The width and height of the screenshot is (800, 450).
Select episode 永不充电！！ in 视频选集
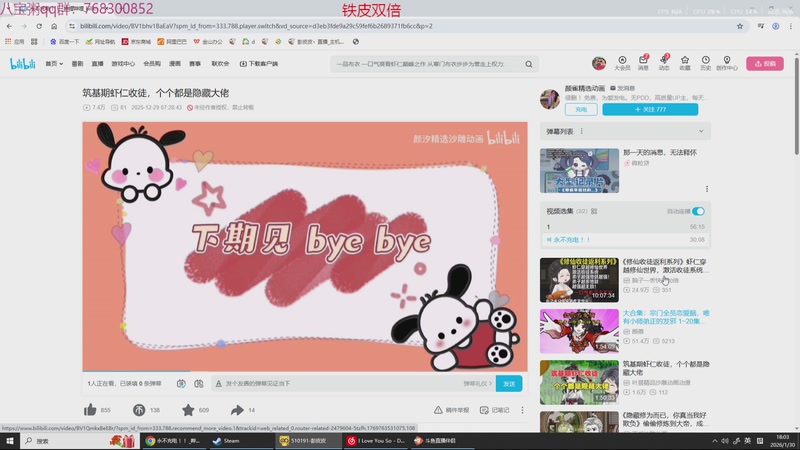626,239
